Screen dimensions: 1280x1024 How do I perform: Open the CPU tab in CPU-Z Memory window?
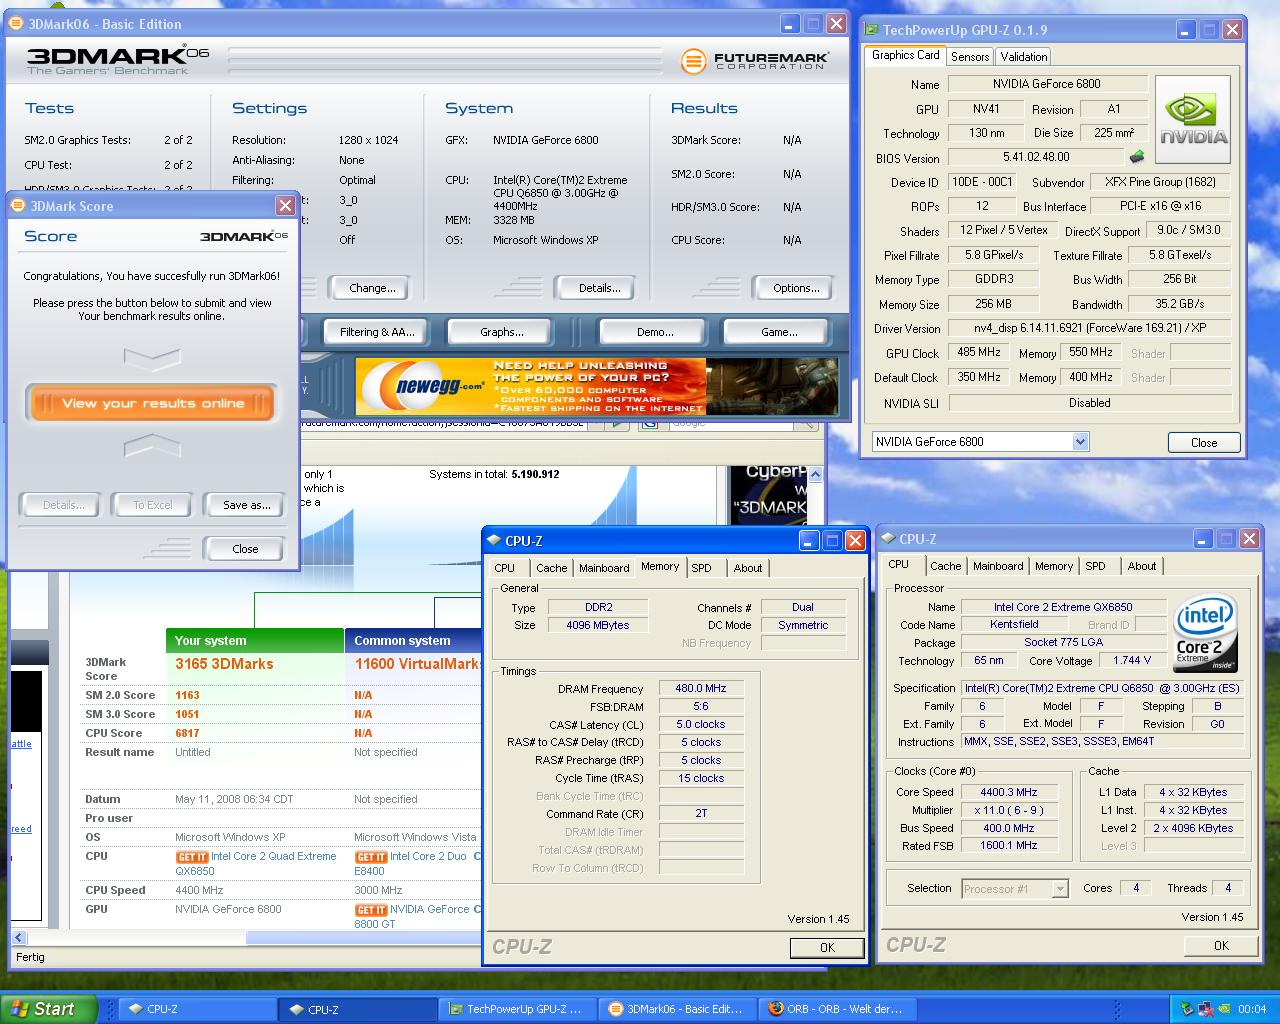click(x=505, y=568)
